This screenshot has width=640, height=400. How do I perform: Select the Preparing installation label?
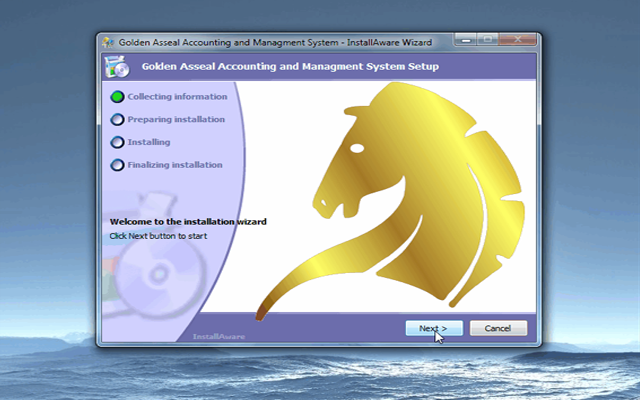coord(176,120)
